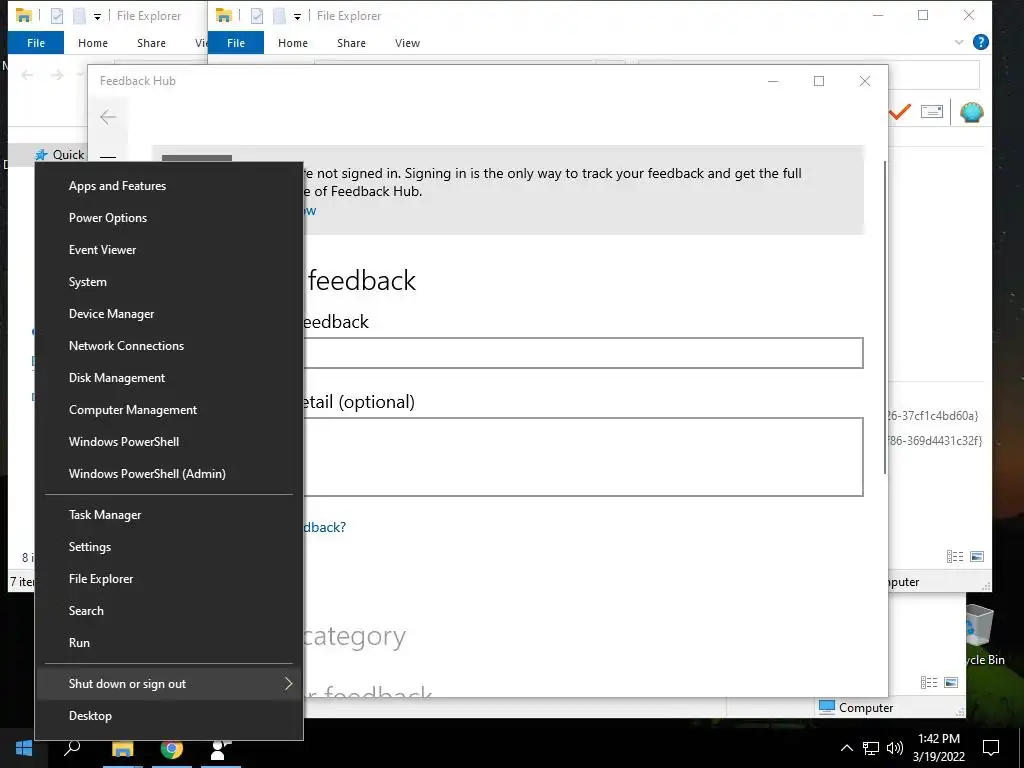Open quick access toolbar dropdown in right explorer

pos(297,16)
